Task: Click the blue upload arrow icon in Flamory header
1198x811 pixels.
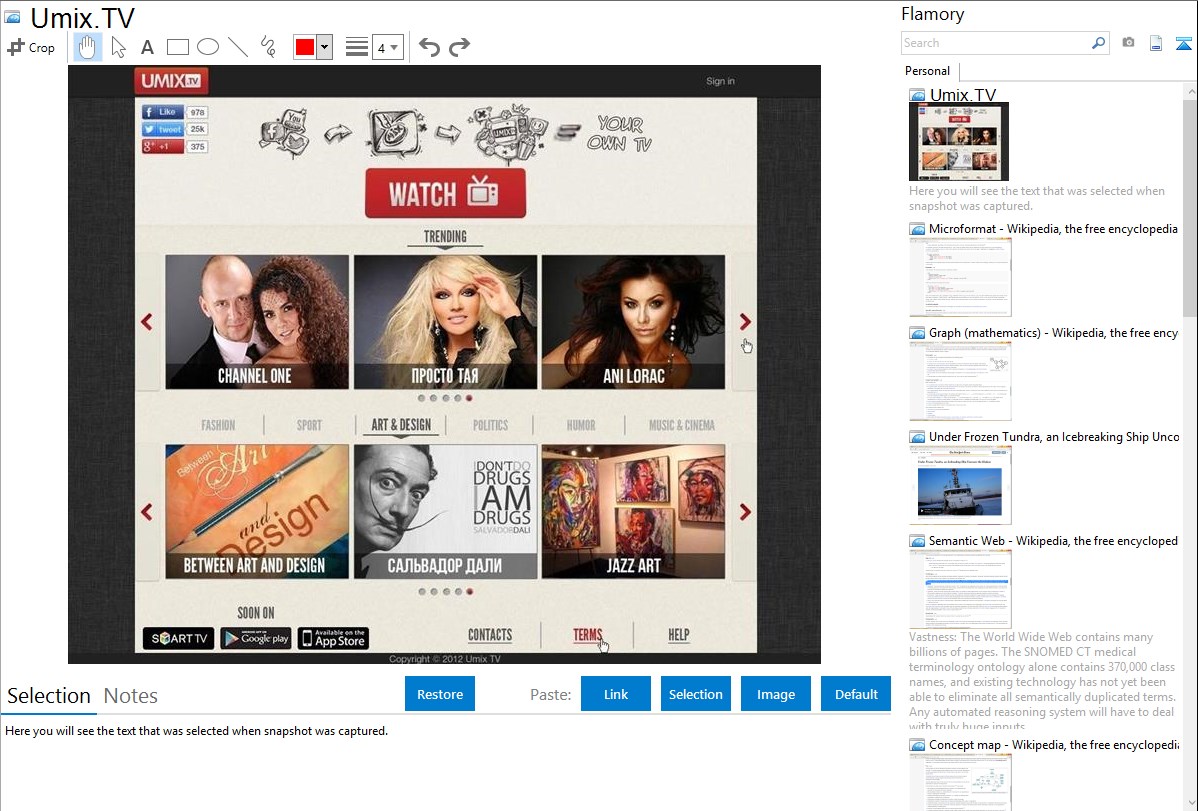Action: point(1183,43)
